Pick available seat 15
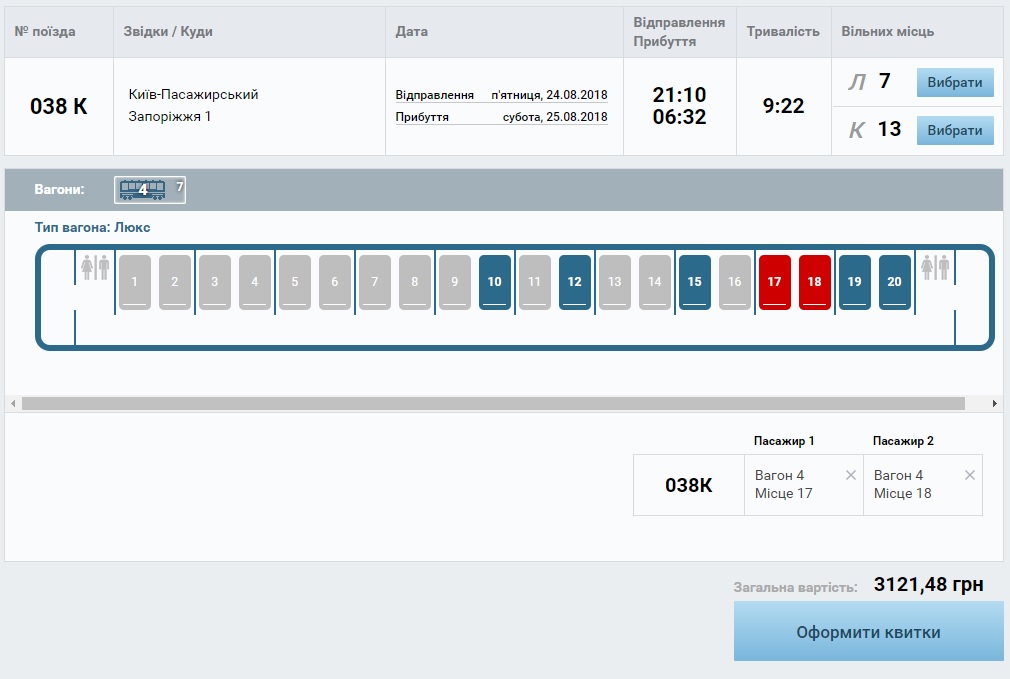1010x679 pixels. [x=694, y=282]
